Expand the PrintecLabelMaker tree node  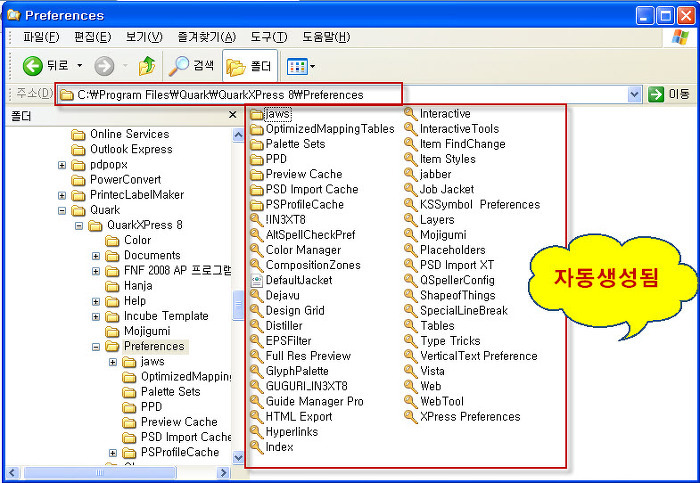62,196
